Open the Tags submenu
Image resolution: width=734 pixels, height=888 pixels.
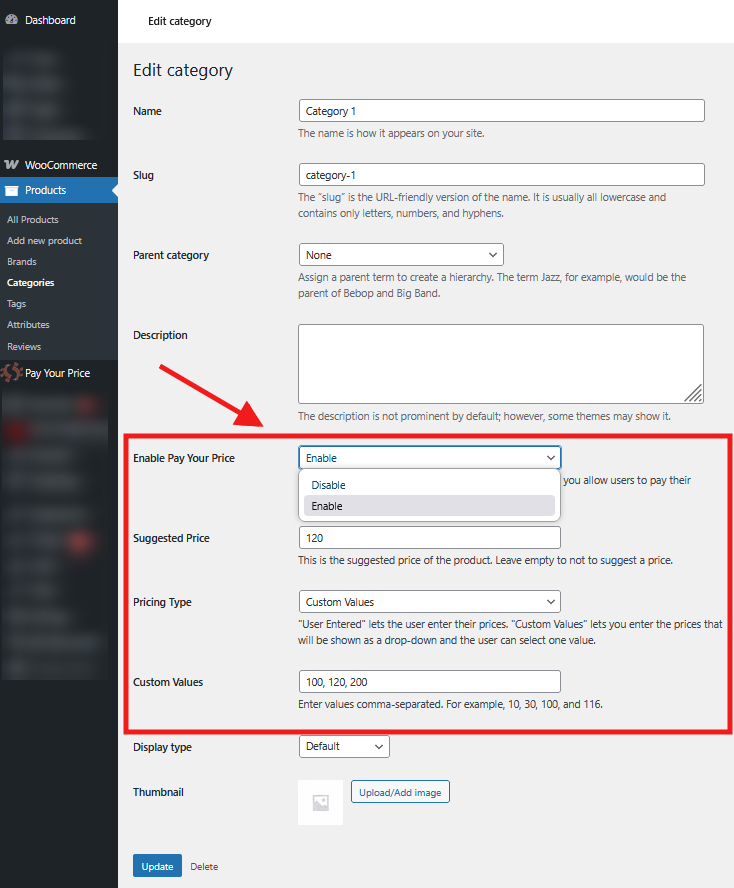(16, 304)
